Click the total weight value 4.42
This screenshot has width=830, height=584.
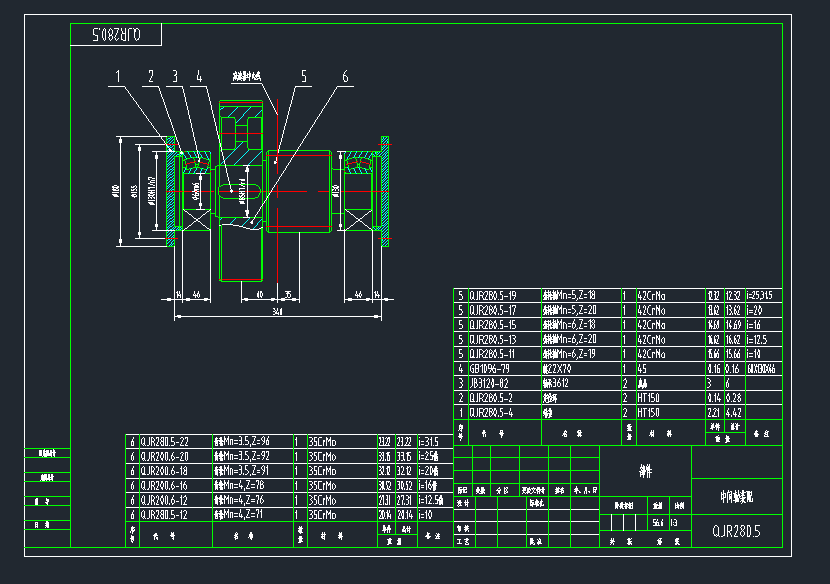[x=735, y=412]
